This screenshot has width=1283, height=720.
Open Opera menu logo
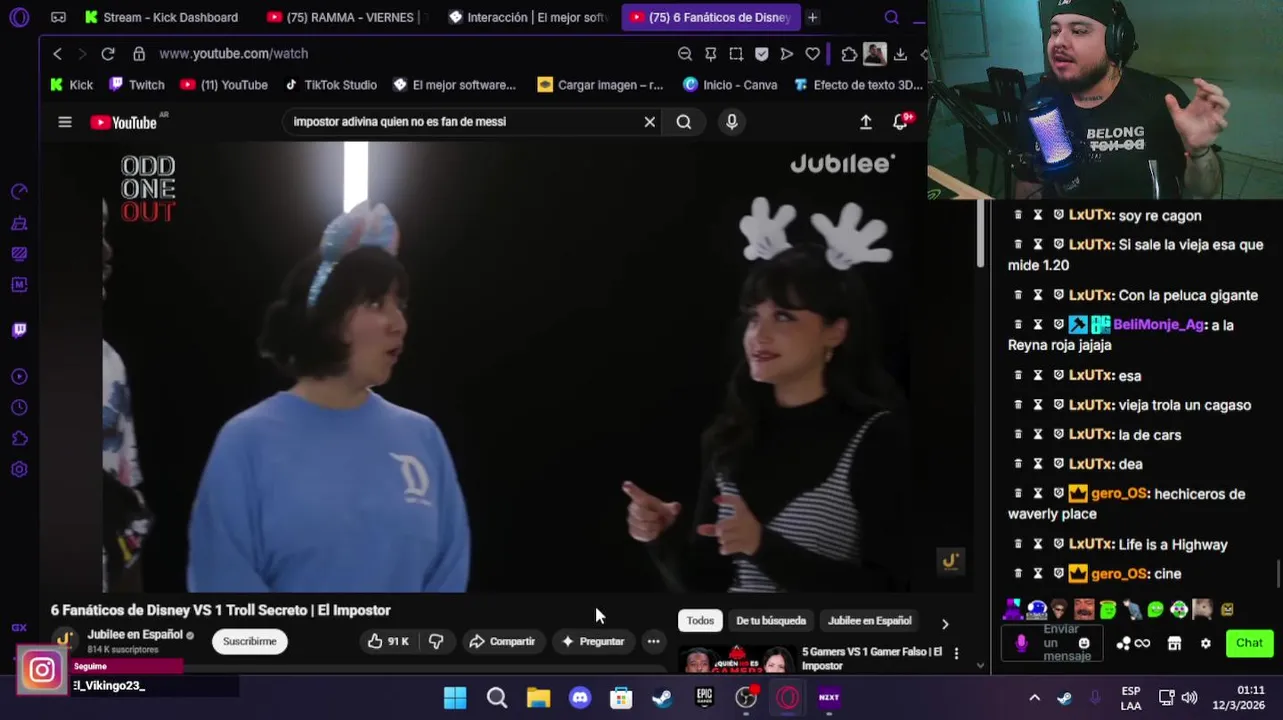click(19, 17)
